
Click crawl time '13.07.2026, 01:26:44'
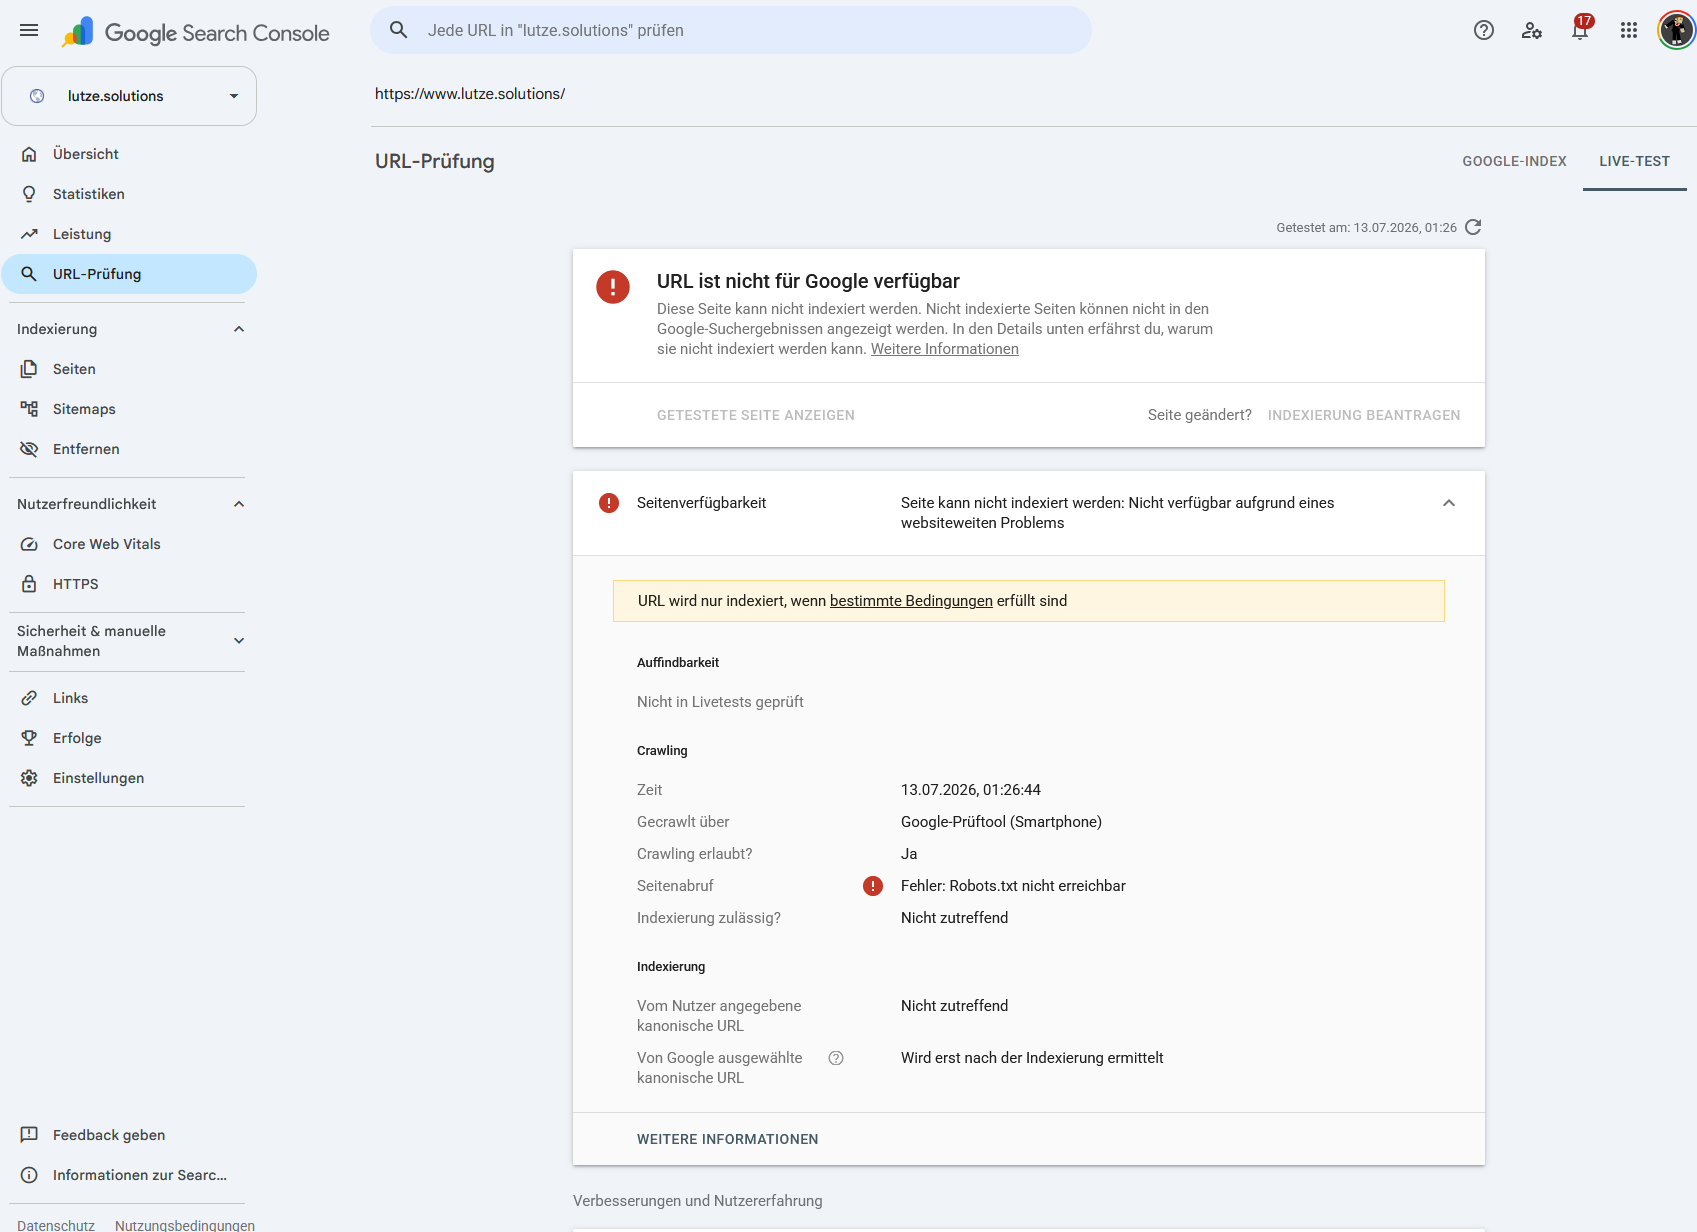pyautogui.click(x=971, y=790)
